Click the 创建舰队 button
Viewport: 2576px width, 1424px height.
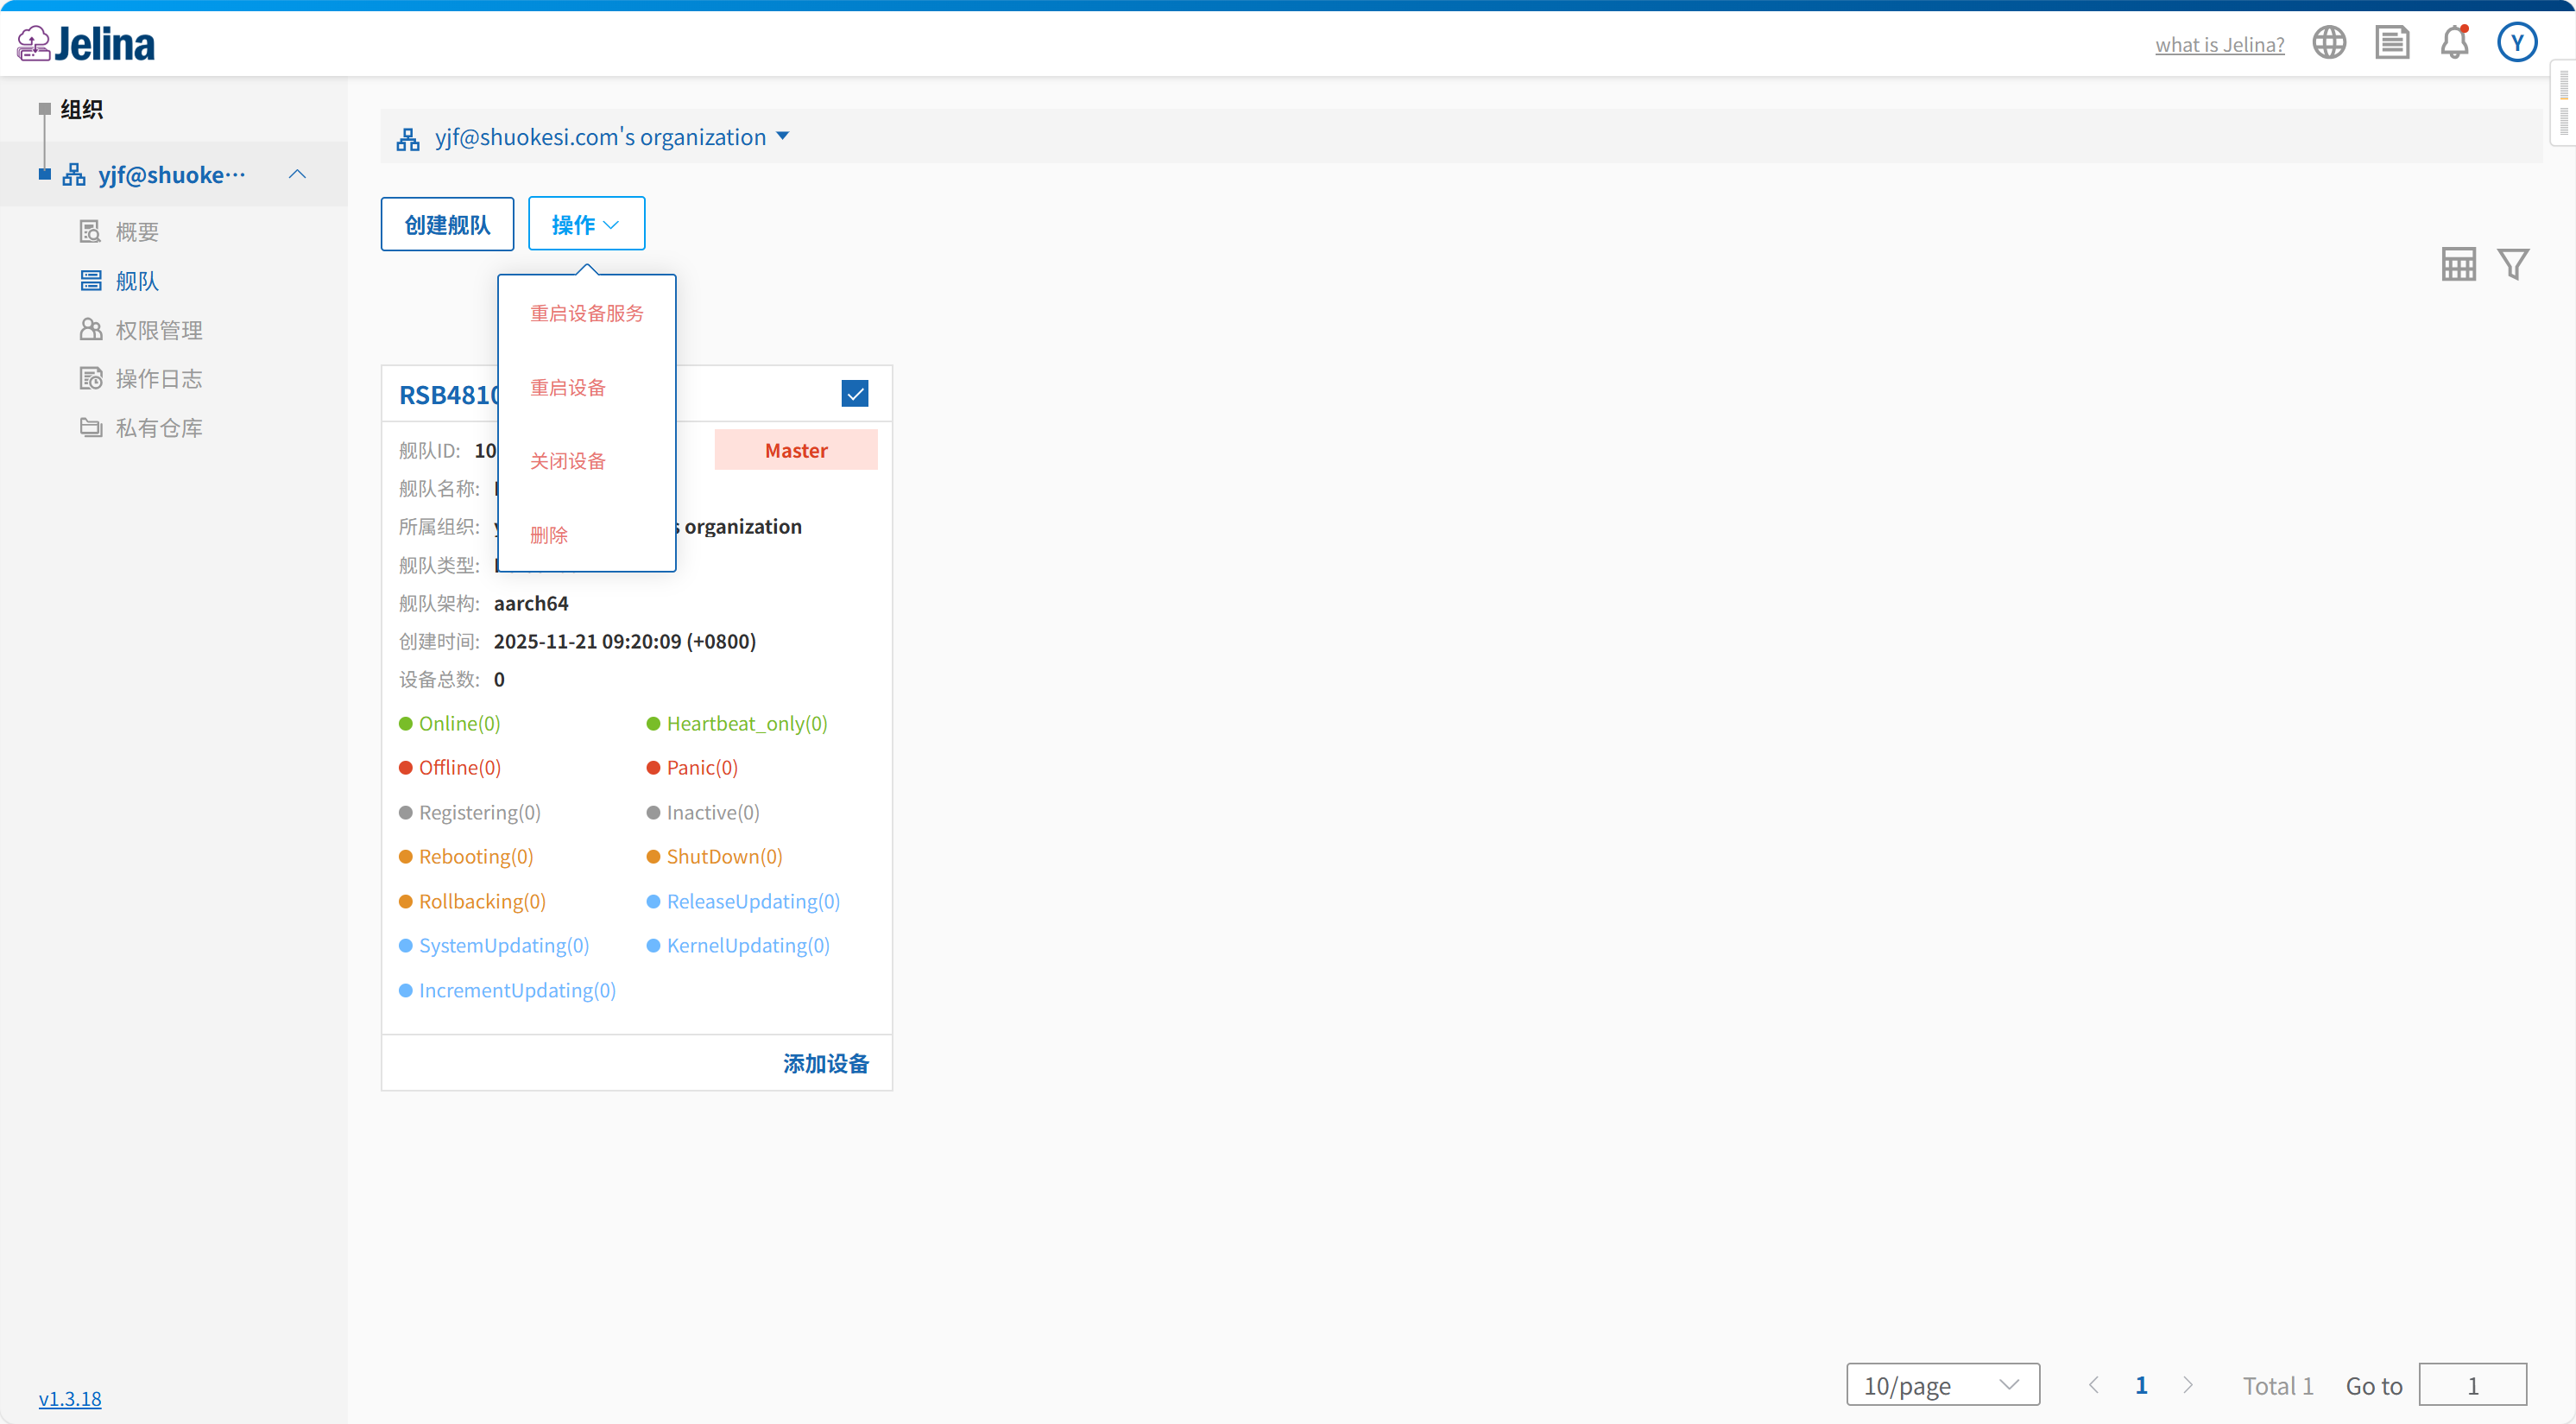point(447,224)
